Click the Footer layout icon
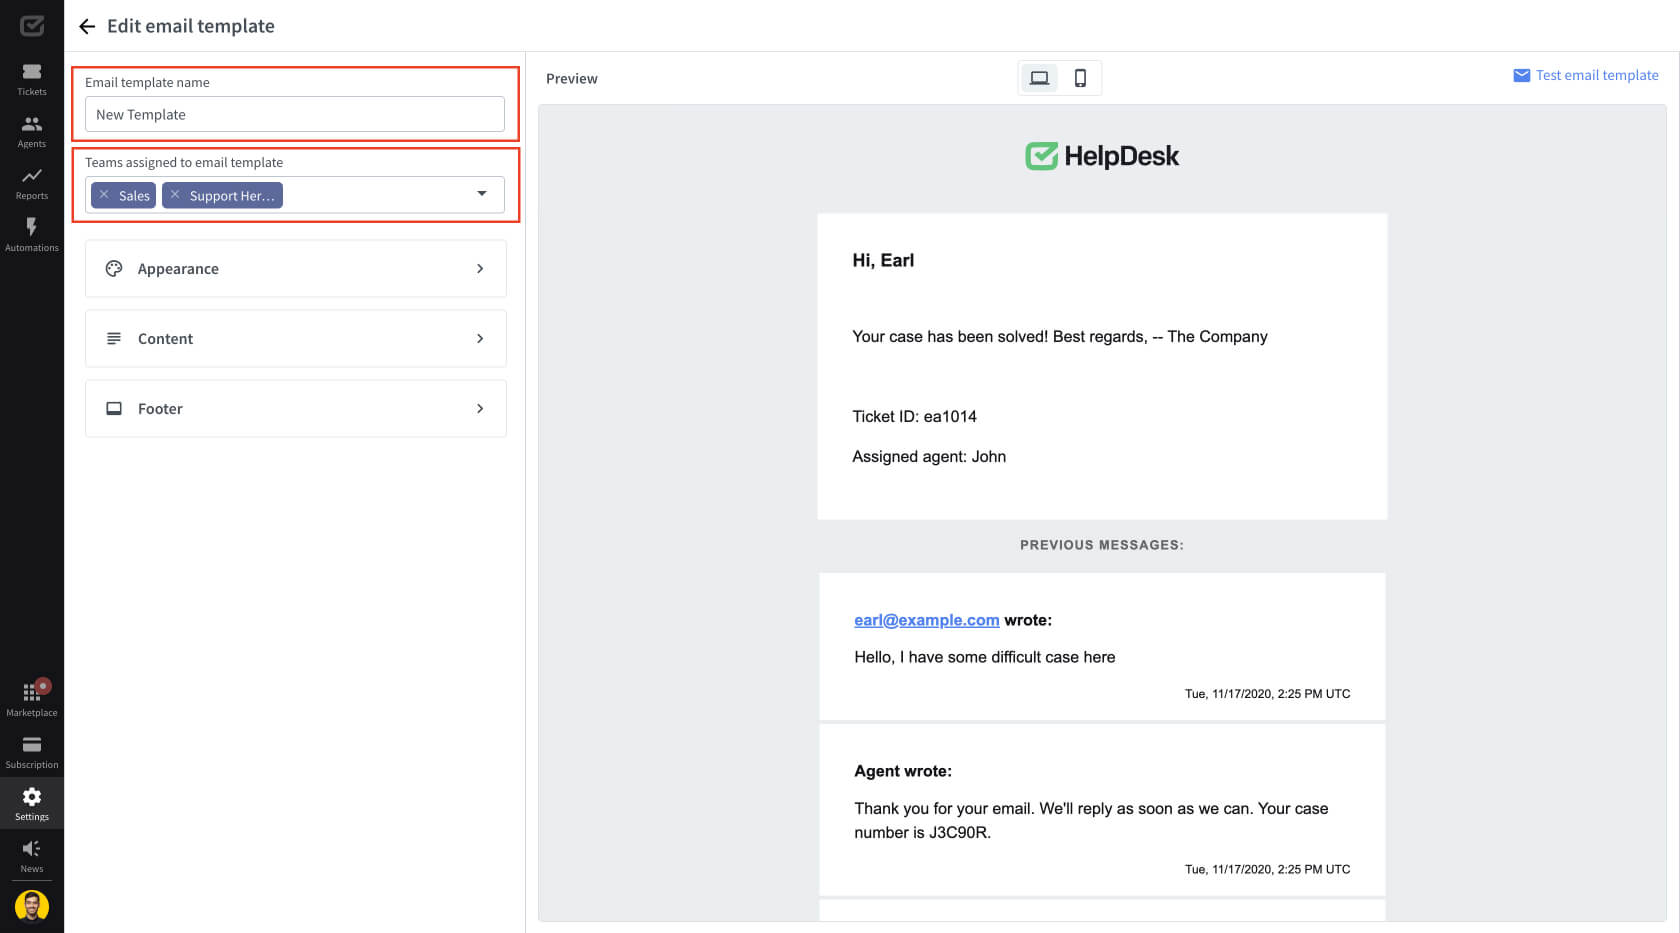1680x933 pixels. [114, 408]
